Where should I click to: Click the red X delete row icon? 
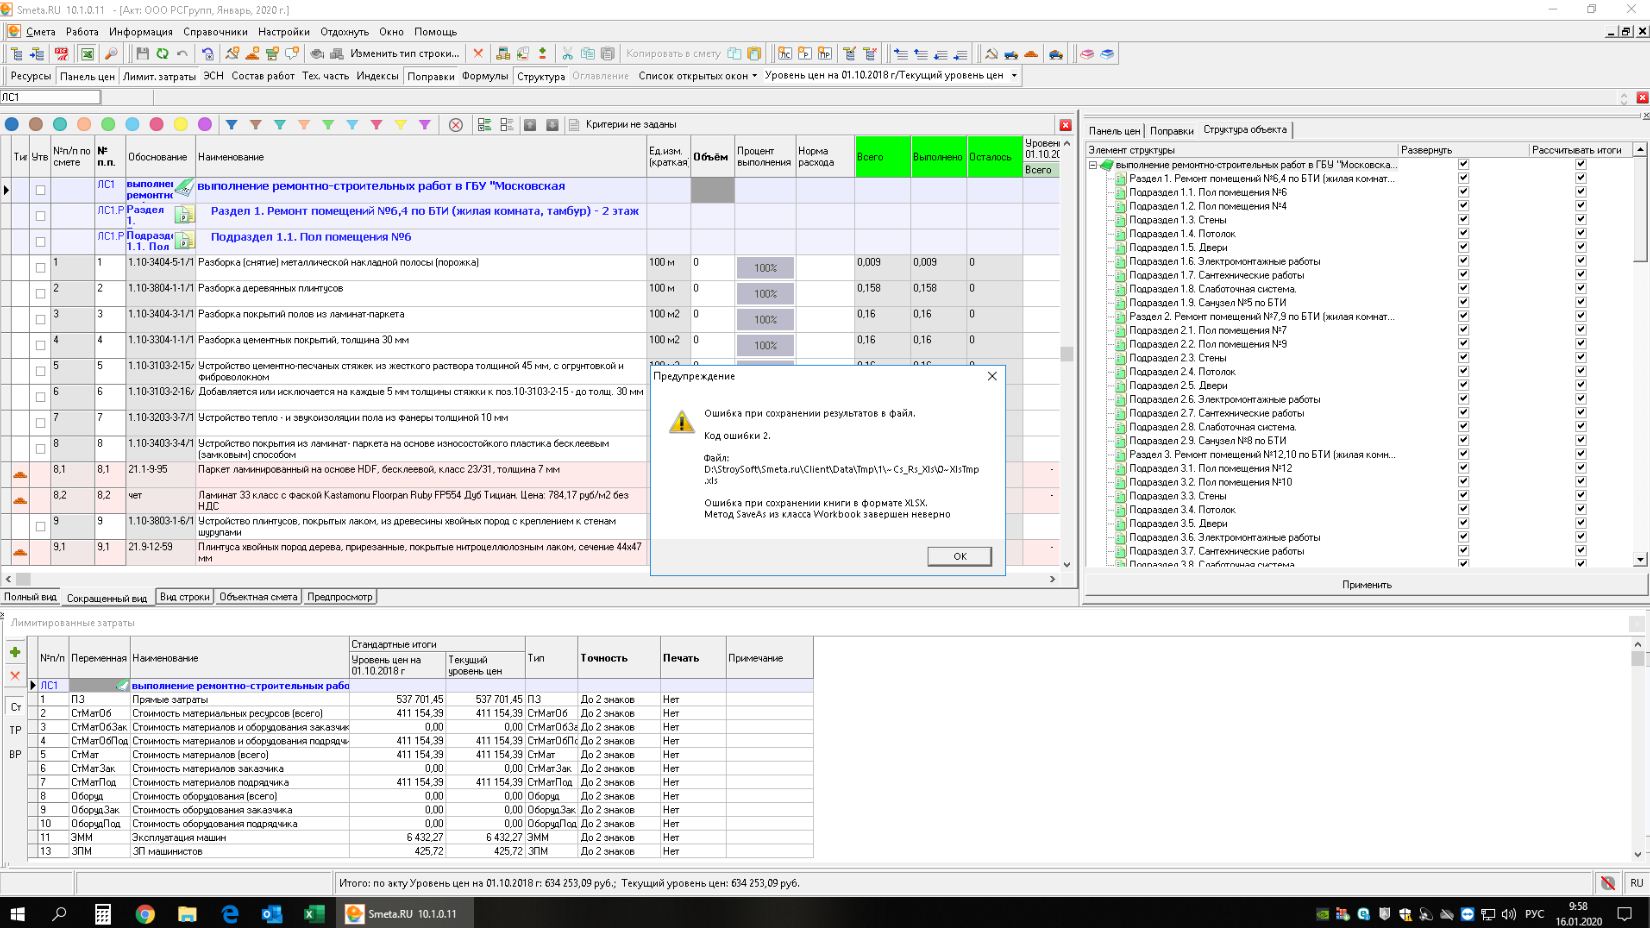478,53
